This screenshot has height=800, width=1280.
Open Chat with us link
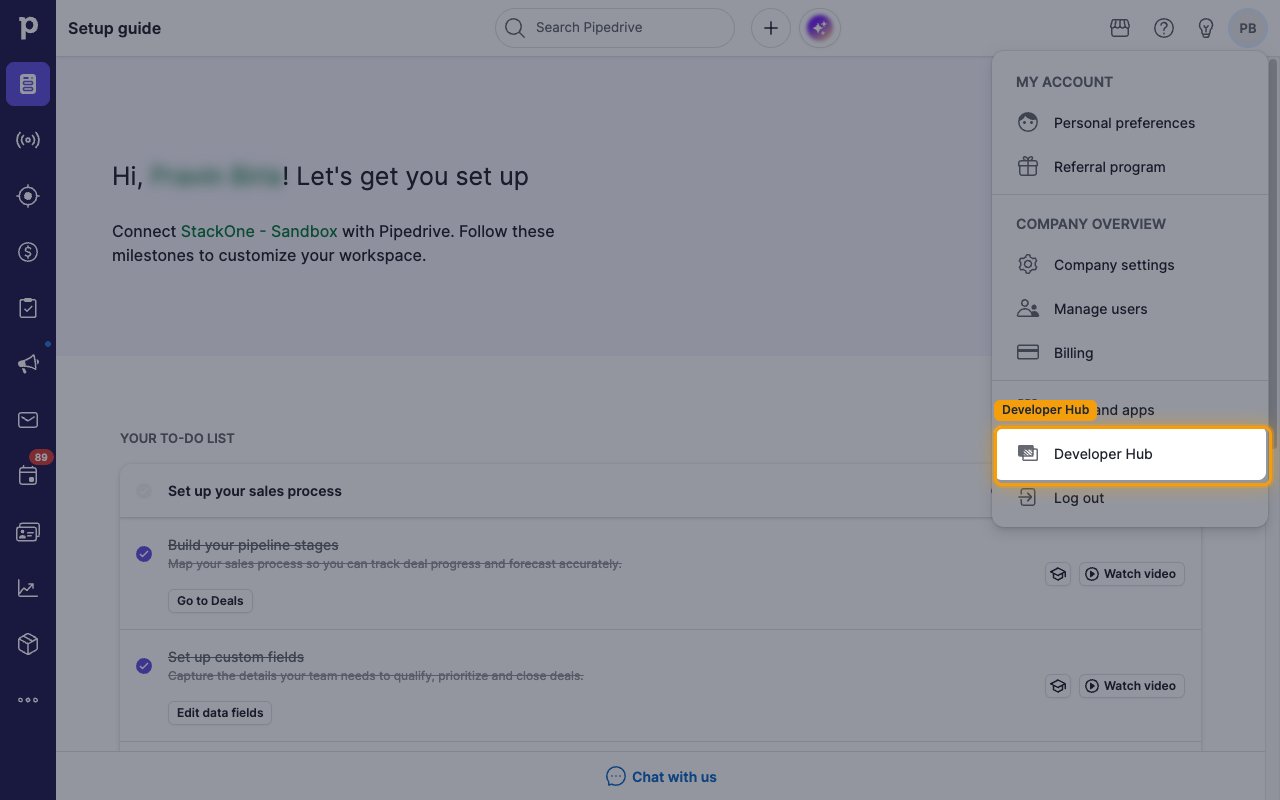point(662,777)
